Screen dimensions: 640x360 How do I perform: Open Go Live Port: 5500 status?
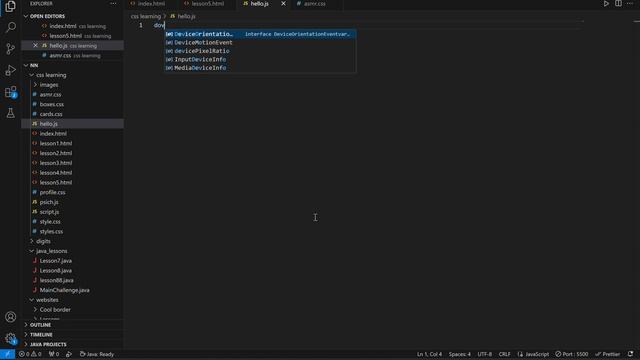point(571,354)
